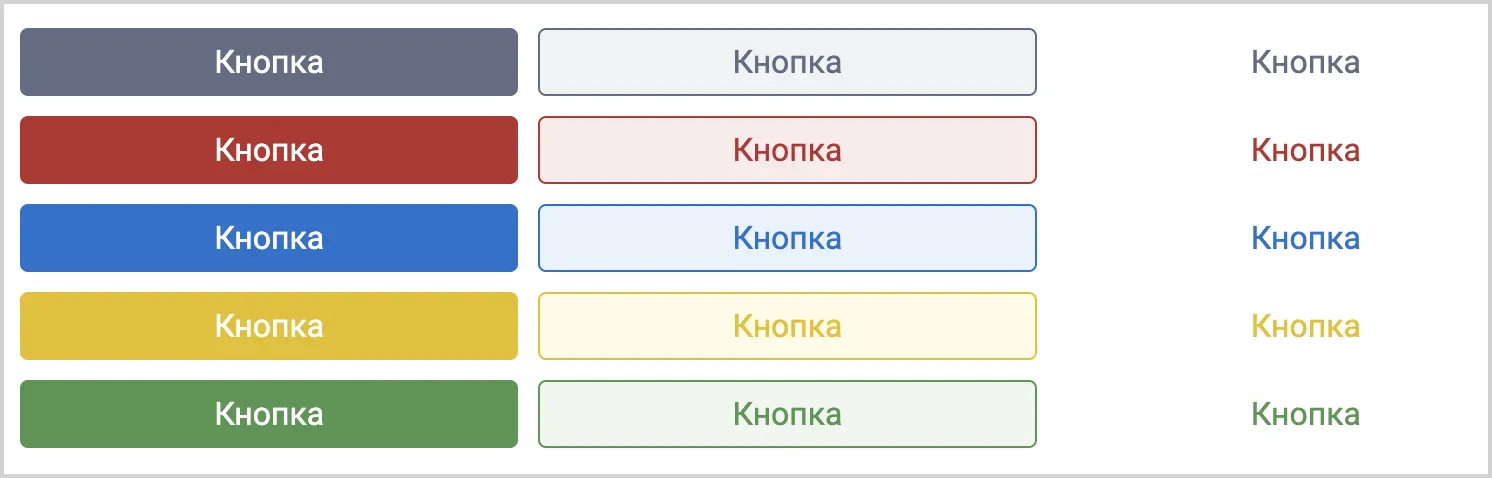1492x478 pixels.
Task: Click the solid green Кнопка button
Action: pos(269,414)
